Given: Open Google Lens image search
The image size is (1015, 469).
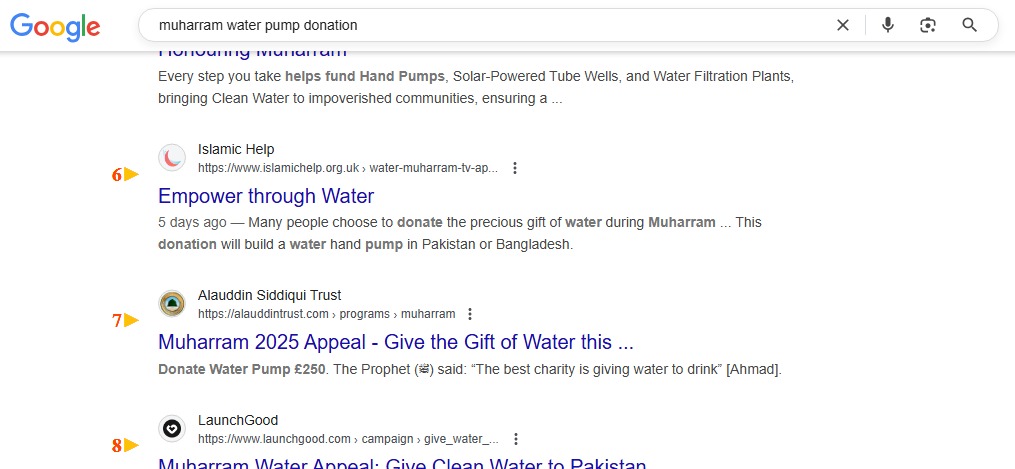Looking at the screenshot, I should point(928,25).
